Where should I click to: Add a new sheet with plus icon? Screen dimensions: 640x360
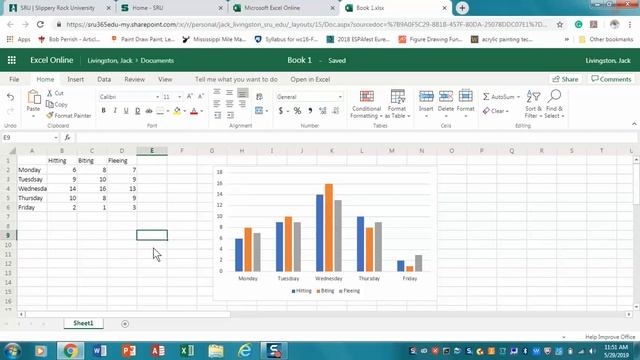pos(125,324)
